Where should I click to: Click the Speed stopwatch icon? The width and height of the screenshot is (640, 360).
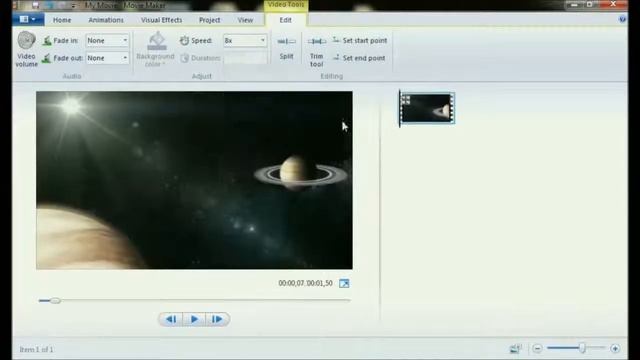click(x=184, y=40)
